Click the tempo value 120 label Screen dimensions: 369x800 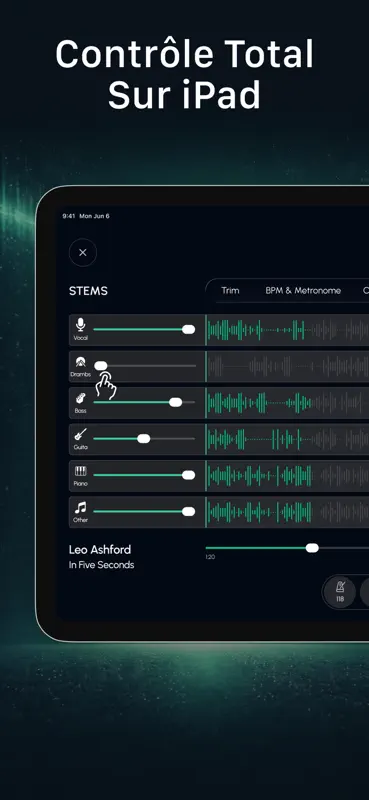210,557
